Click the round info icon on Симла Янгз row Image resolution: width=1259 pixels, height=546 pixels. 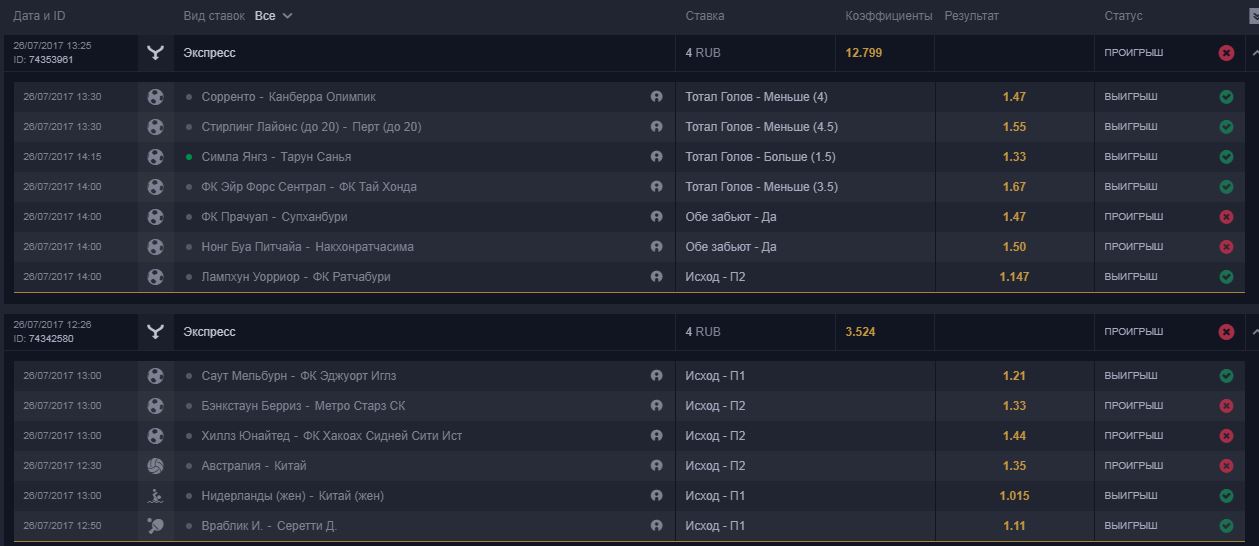tap(656, 157)
